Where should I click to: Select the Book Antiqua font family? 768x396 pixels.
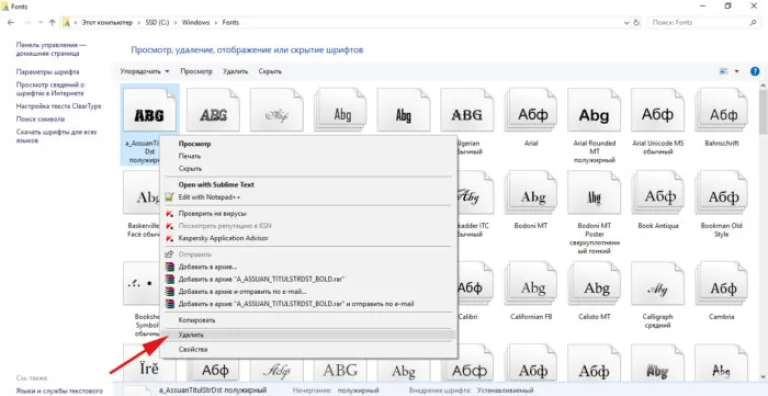[658, 201]
